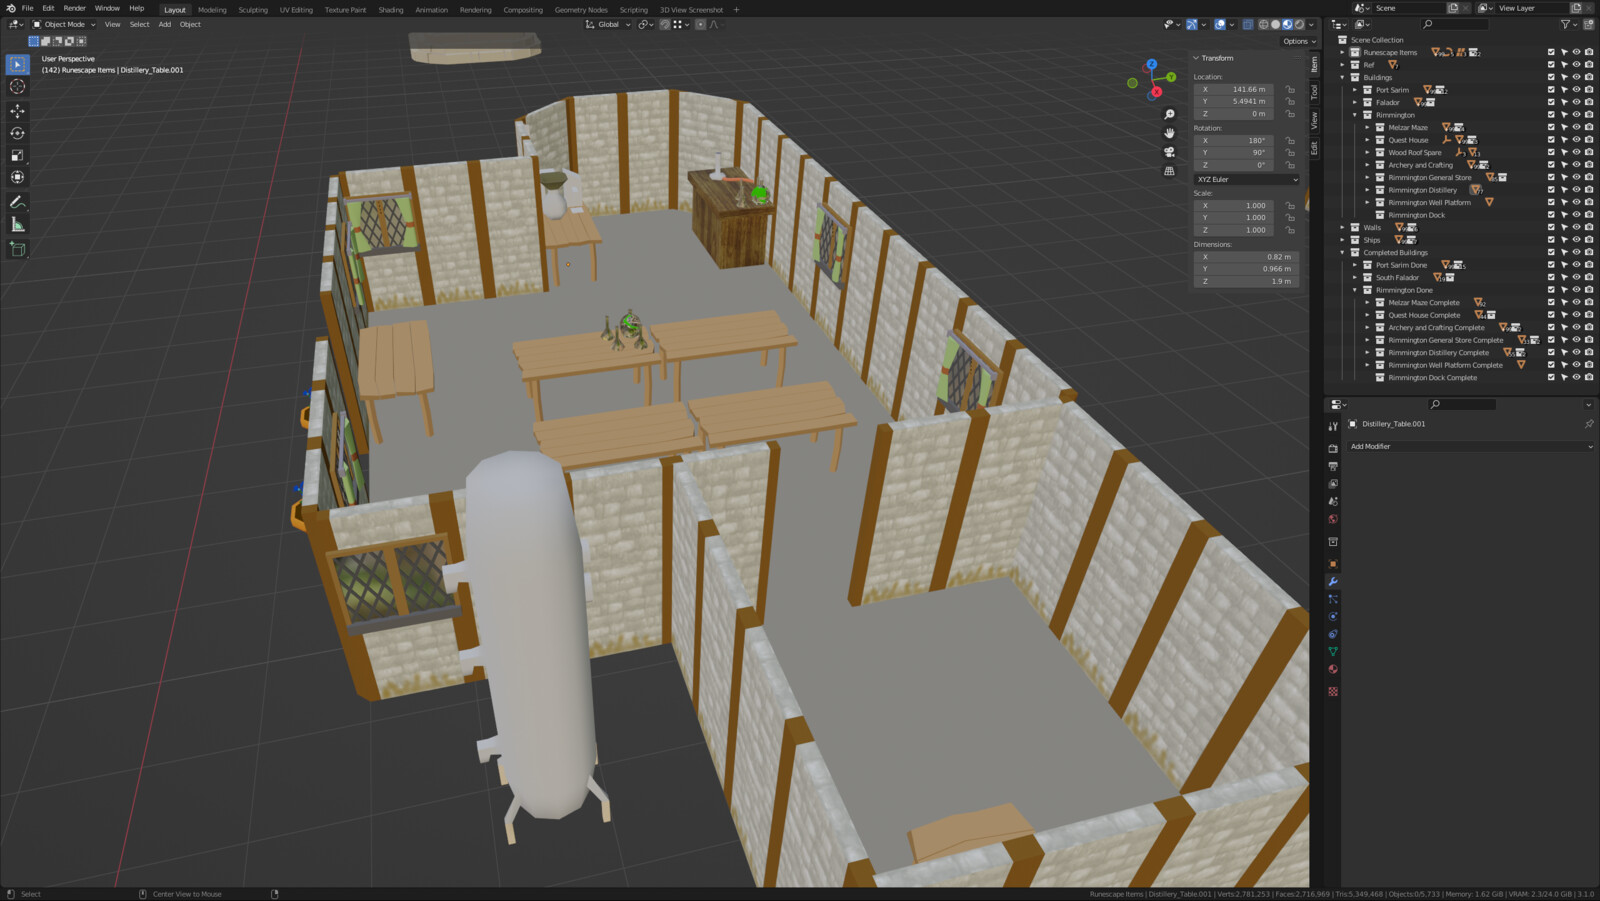The height and width of the screenshot is (901, 1600).
Task: Toggle selectability of the Melzar Maze collection
Action: coord(1564,127)
